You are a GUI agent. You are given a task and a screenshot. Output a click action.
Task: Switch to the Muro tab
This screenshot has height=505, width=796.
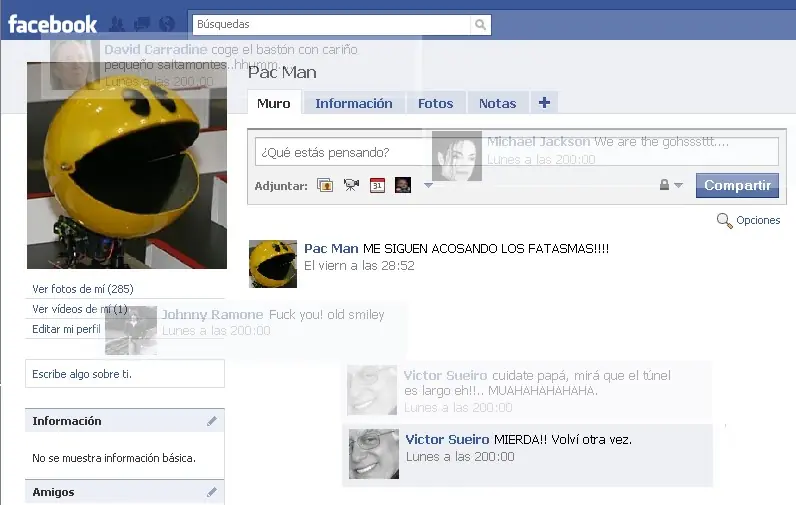(274, 103)
